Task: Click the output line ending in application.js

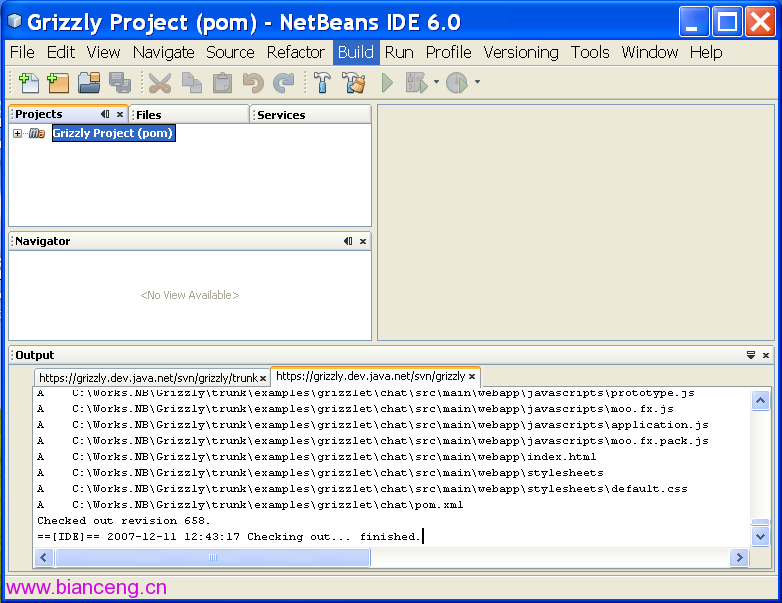Action: tap(373, 425)
